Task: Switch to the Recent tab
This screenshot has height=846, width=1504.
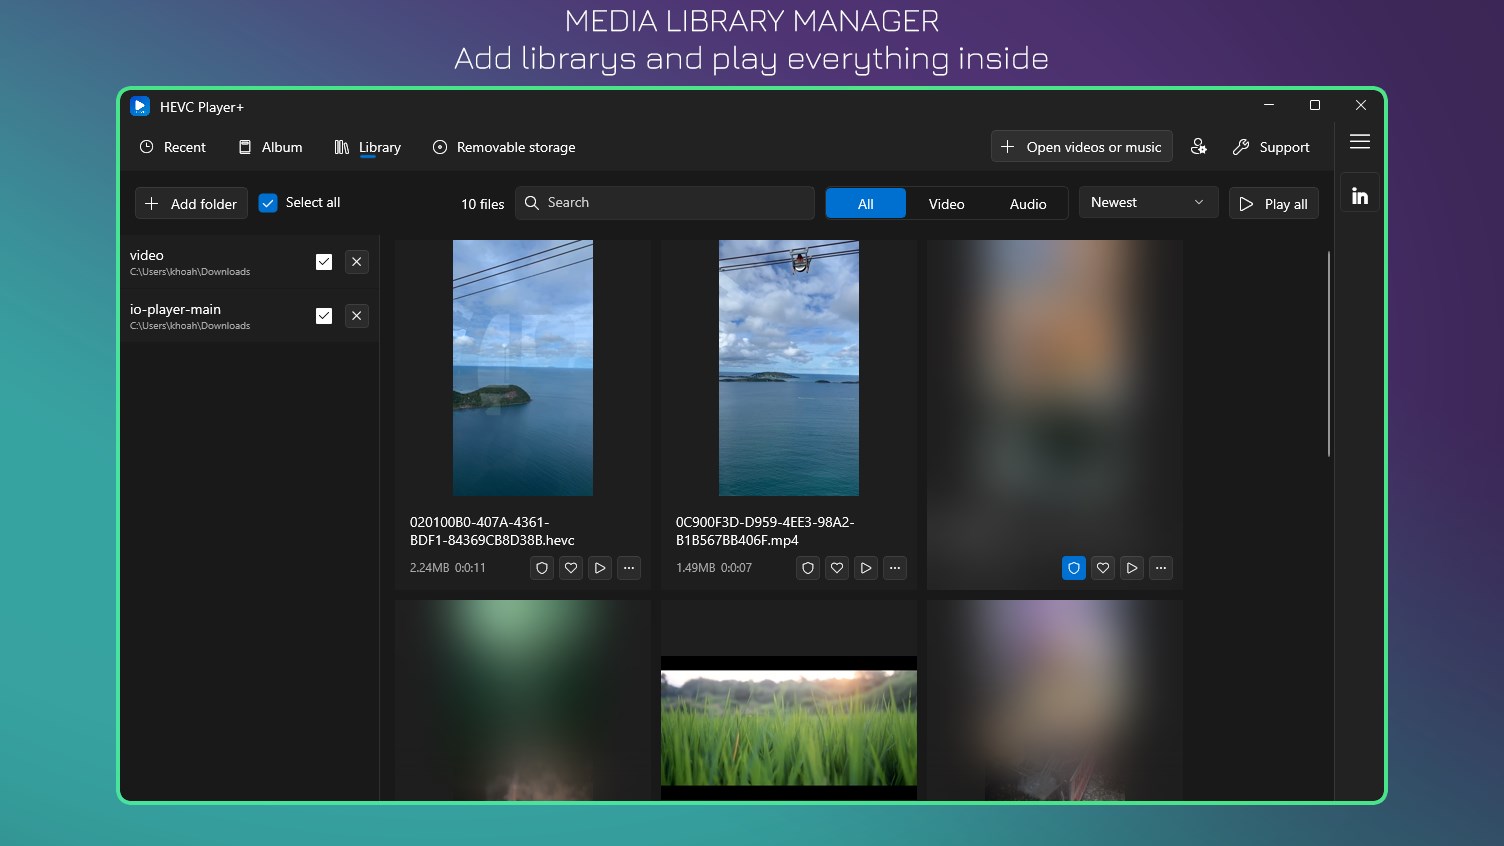Action: (x=172, y=147)
